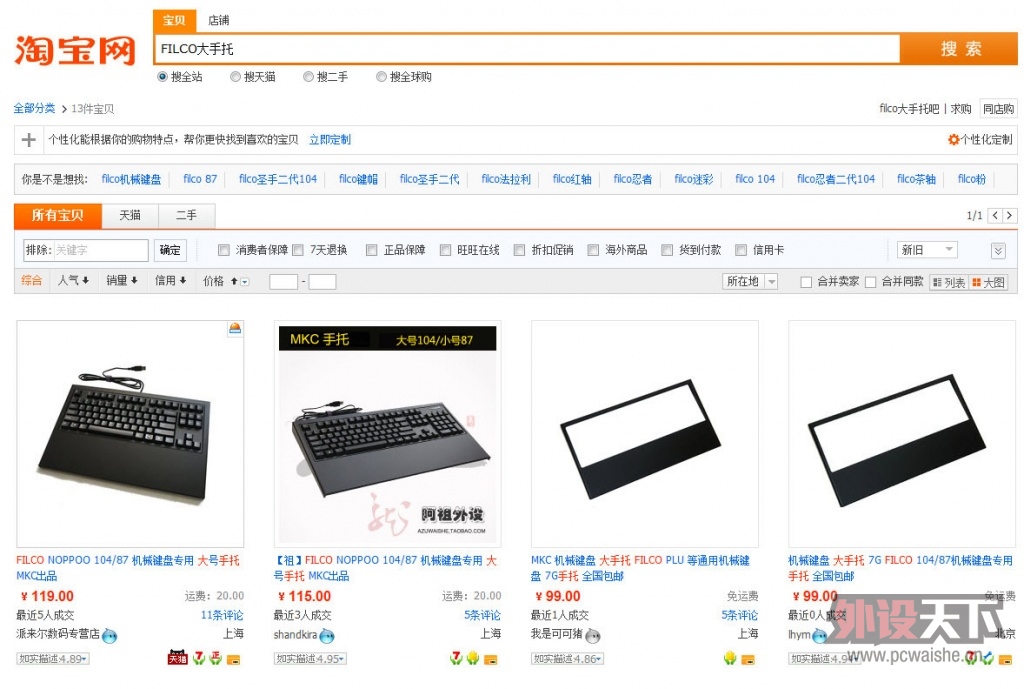Screen dimensions: 1024x689
Task: Check the 折扣促销 filter
Action: tap(519, 250)
